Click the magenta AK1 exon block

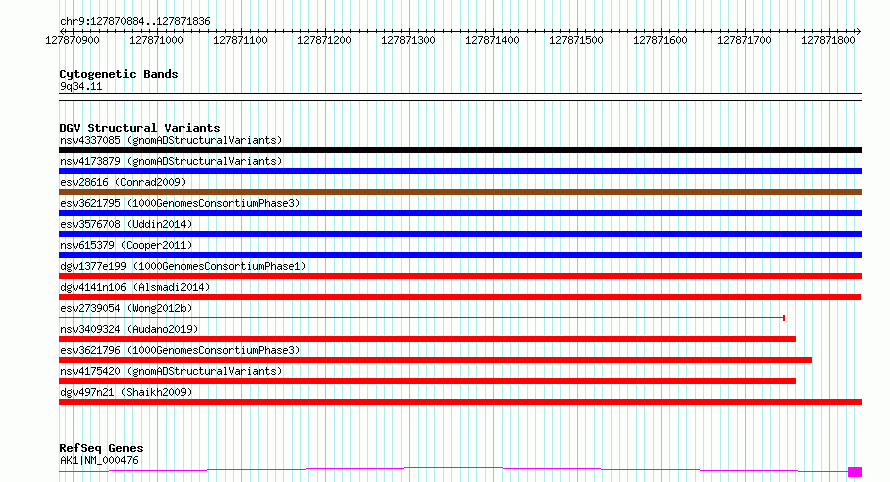(x=855, y=472)
